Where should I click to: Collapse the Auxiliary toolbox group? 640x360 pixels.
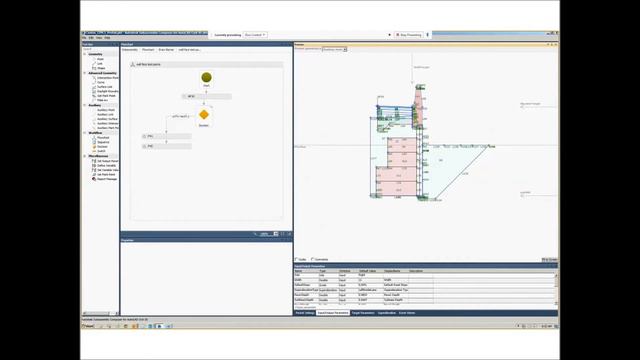[85, 105]
